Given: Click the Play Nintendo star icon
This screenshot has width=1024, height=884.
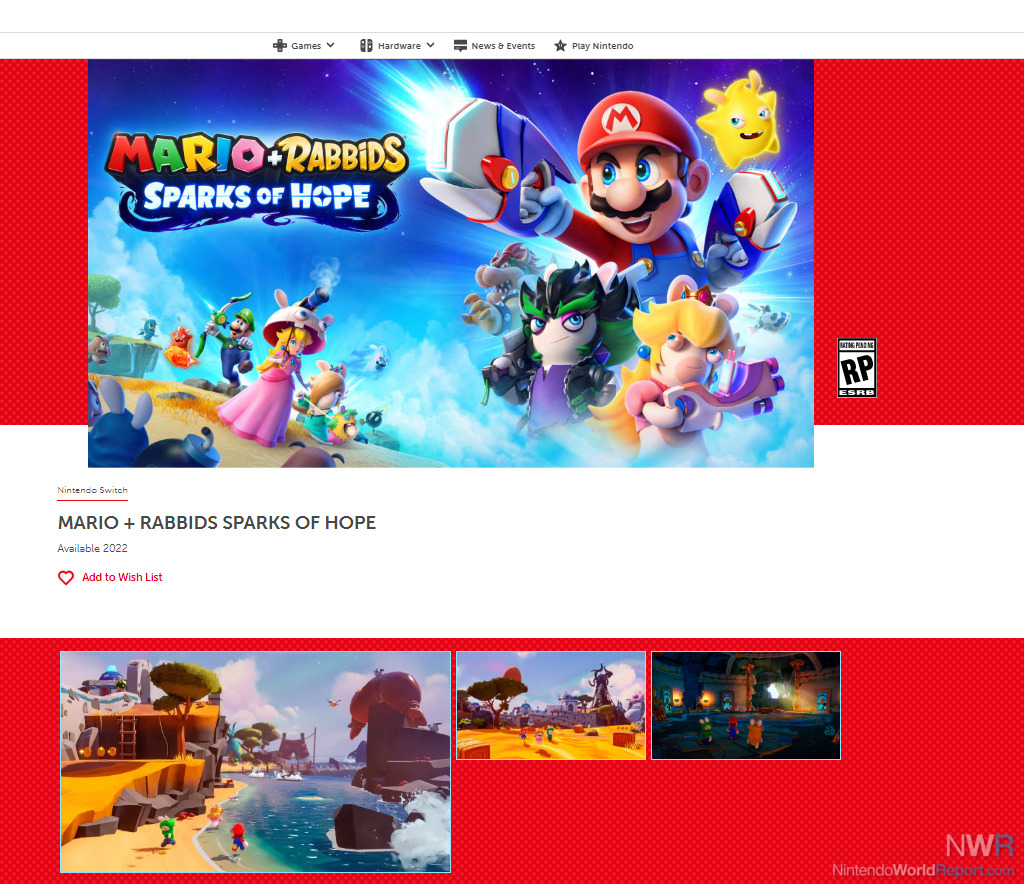Looking at the screenshot, I should click(x=560, y=46).
